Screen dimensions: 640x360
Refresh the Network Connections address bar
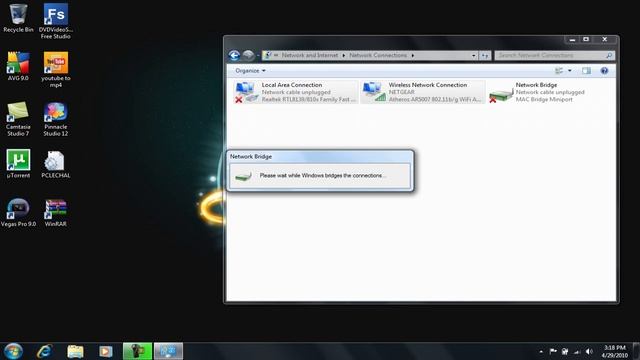pyautogui.click(x=484, y=56)
